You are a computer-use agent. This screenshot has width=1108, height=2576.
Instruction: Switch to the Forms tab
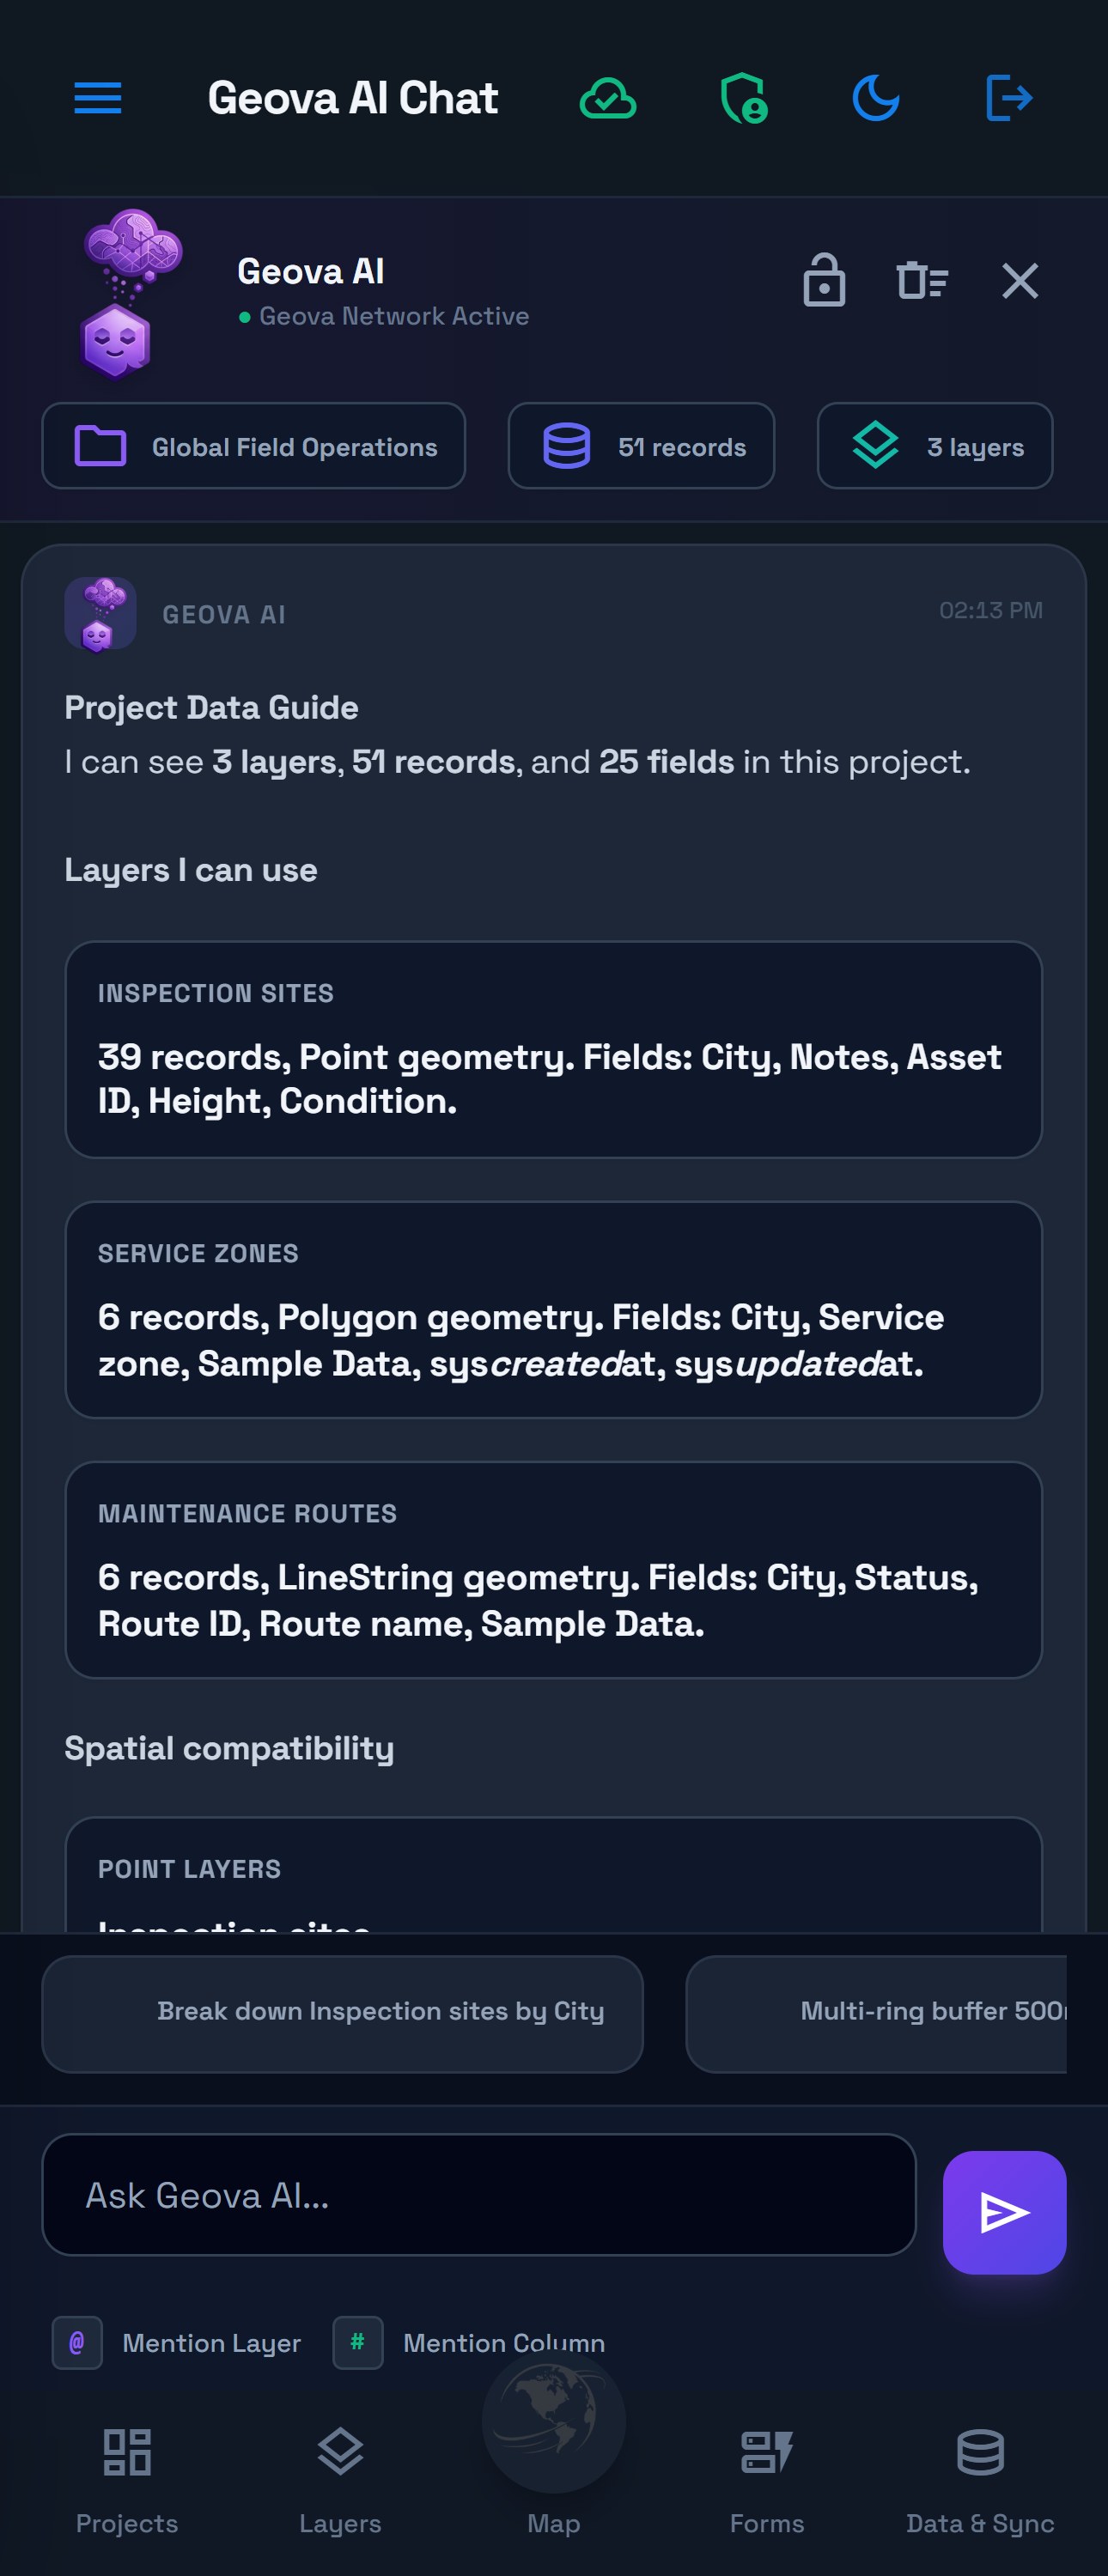[766, 2480]
